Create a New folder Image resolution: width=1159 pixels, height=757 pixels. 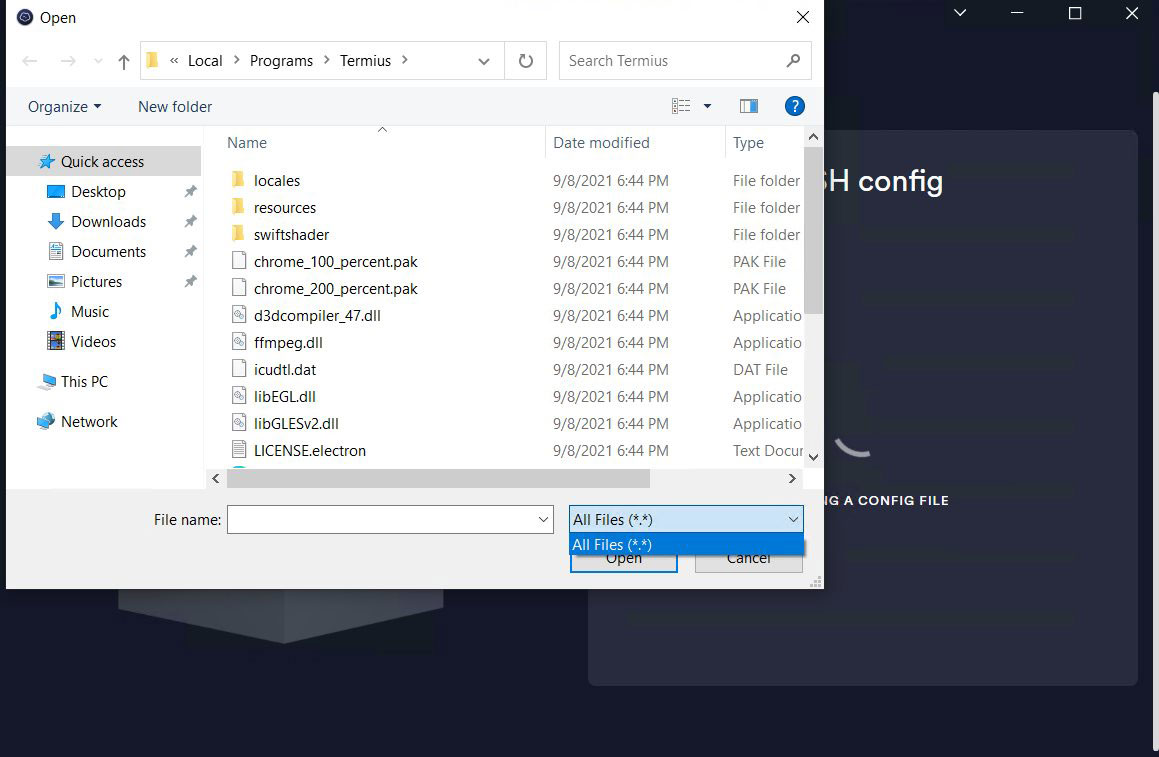174,106
